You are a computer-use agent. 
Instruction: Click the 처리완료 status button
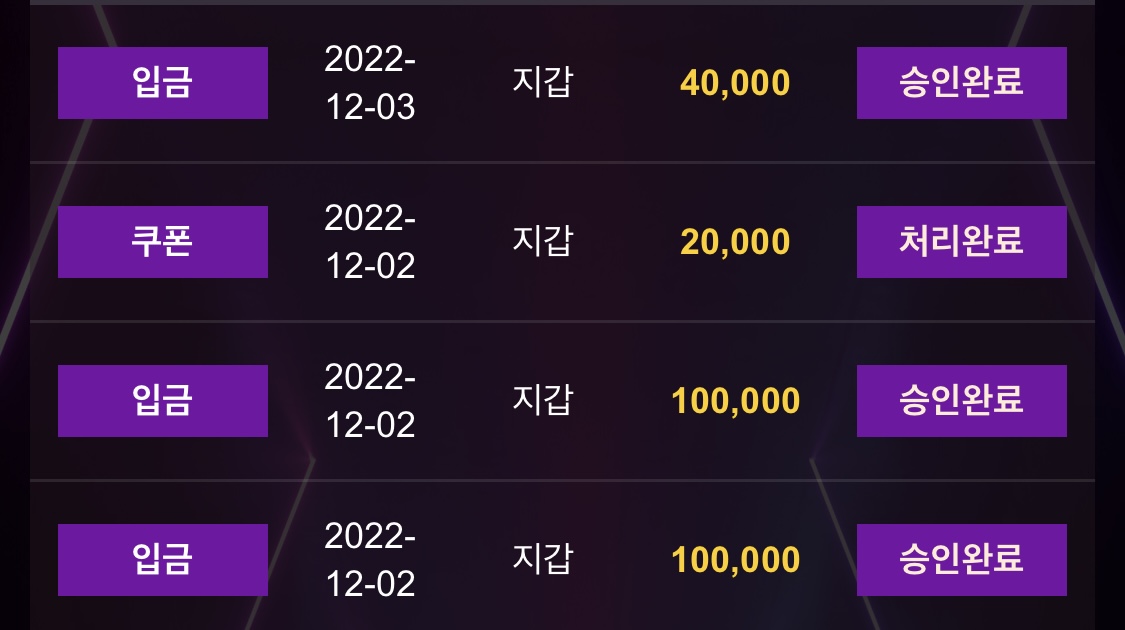click(961, 242)
